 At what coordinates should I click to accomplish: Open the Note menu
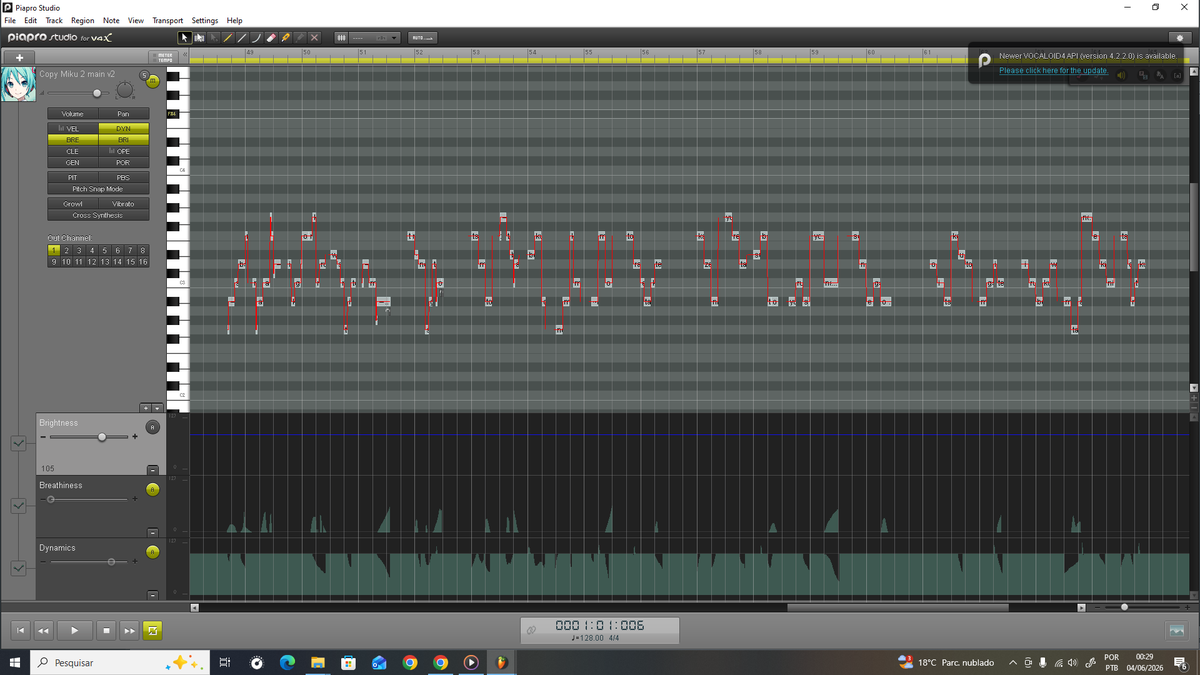pyautogui.click(x=111, y=20)
